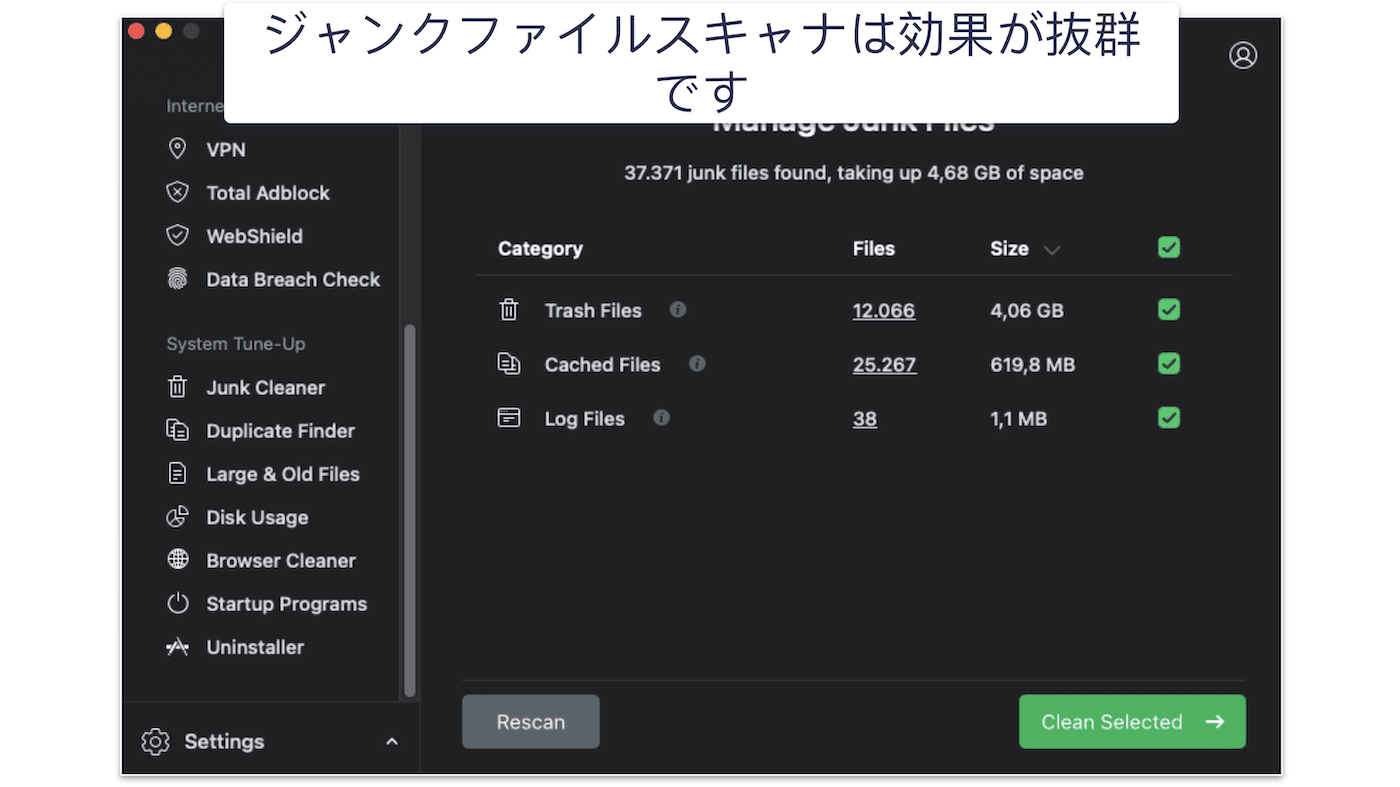Uncheck the Cached Files checkbox
Screen dimensions: 1400x787
pyautogui.click(x=1168, y=364)
